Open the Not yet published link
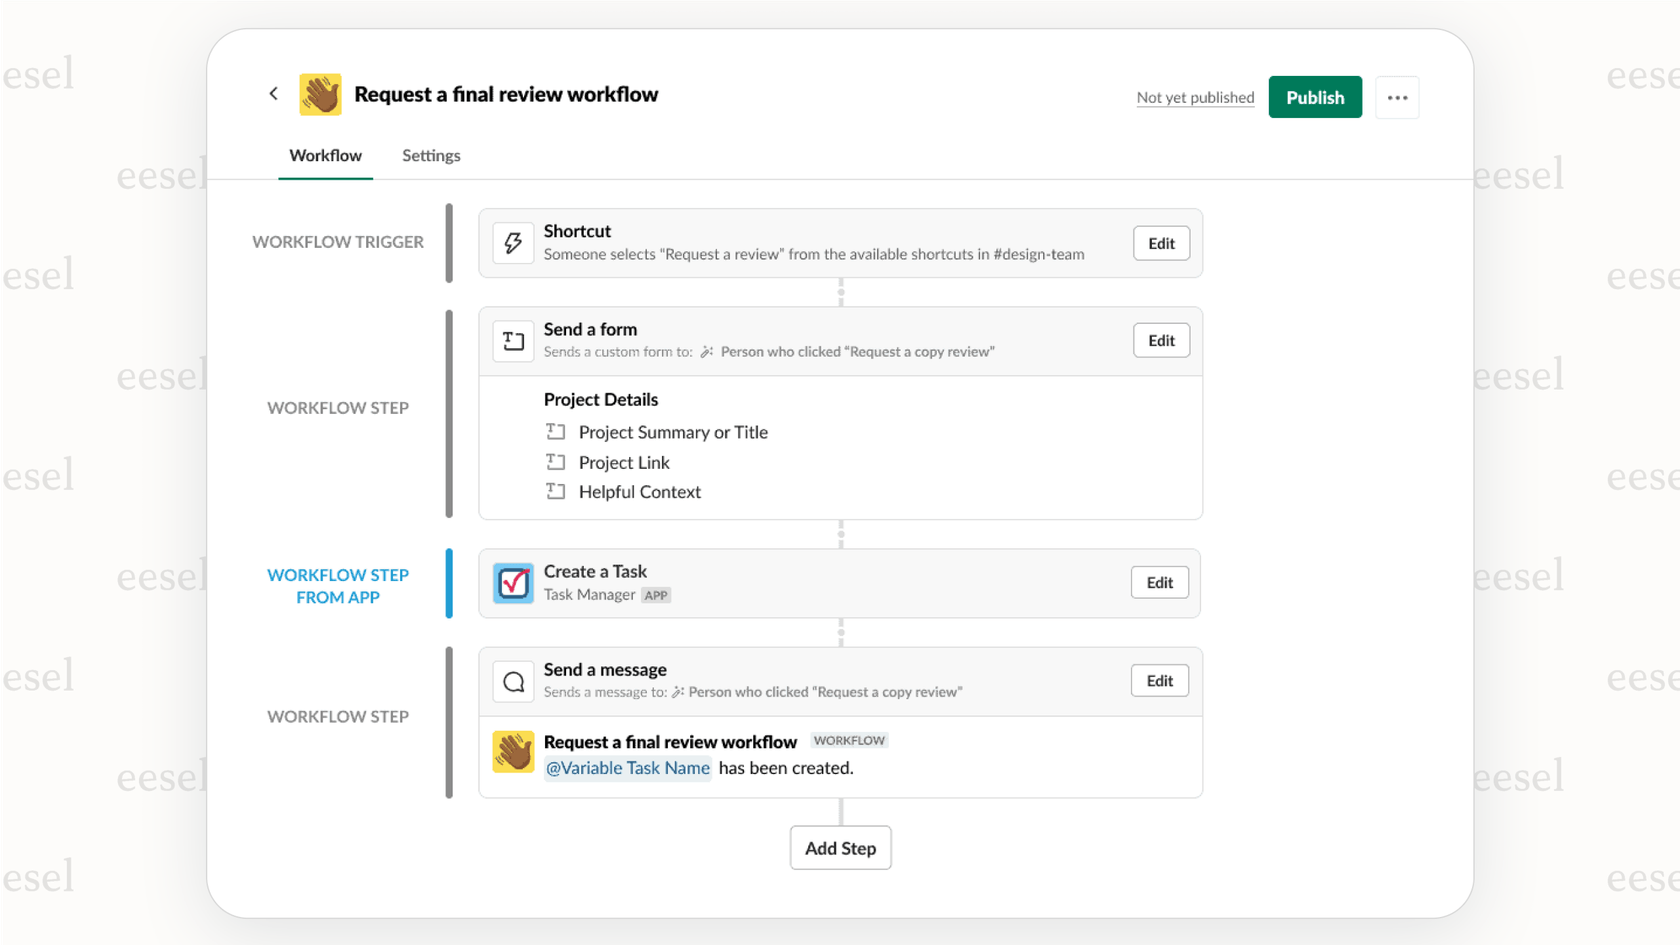Screen dimensions: 1680x945 1195,97
